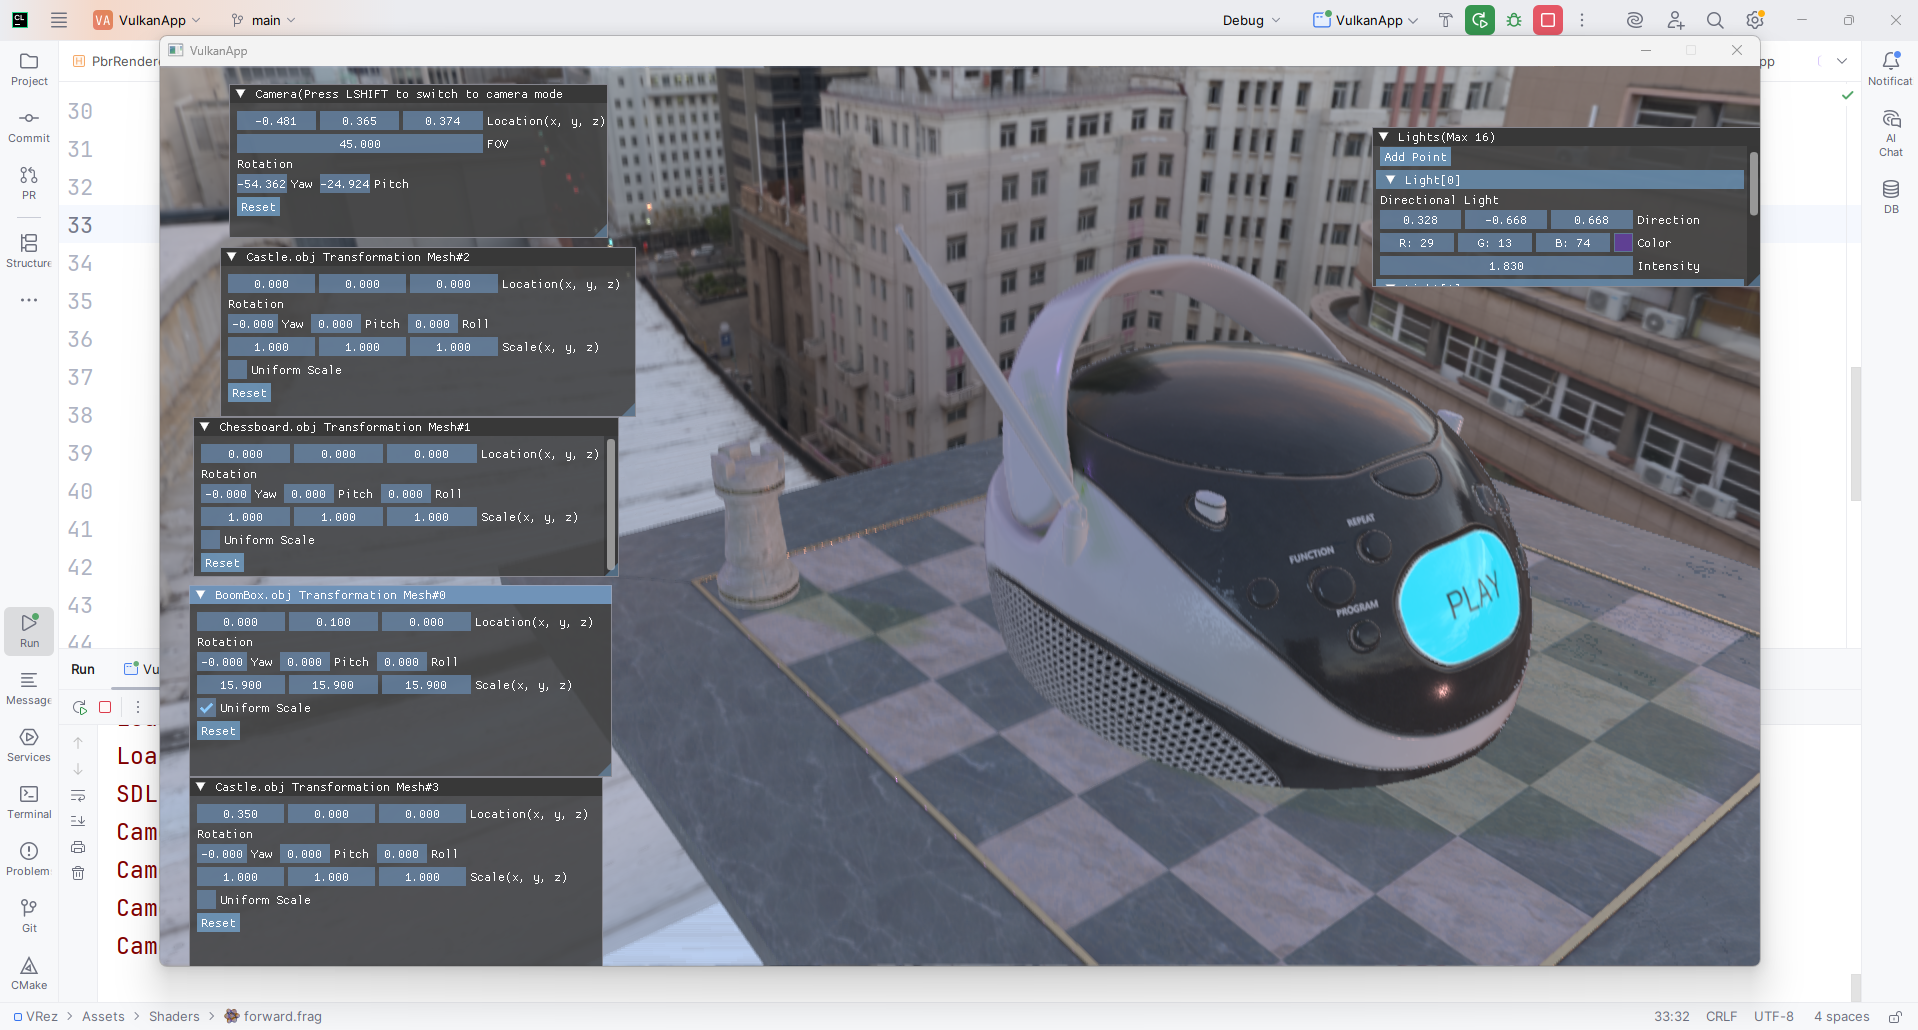The width and height of the screenshot is (1918, 1030).
Task: Click the Debug bug icon in toolbar
Action: (x=1514, y=20)
